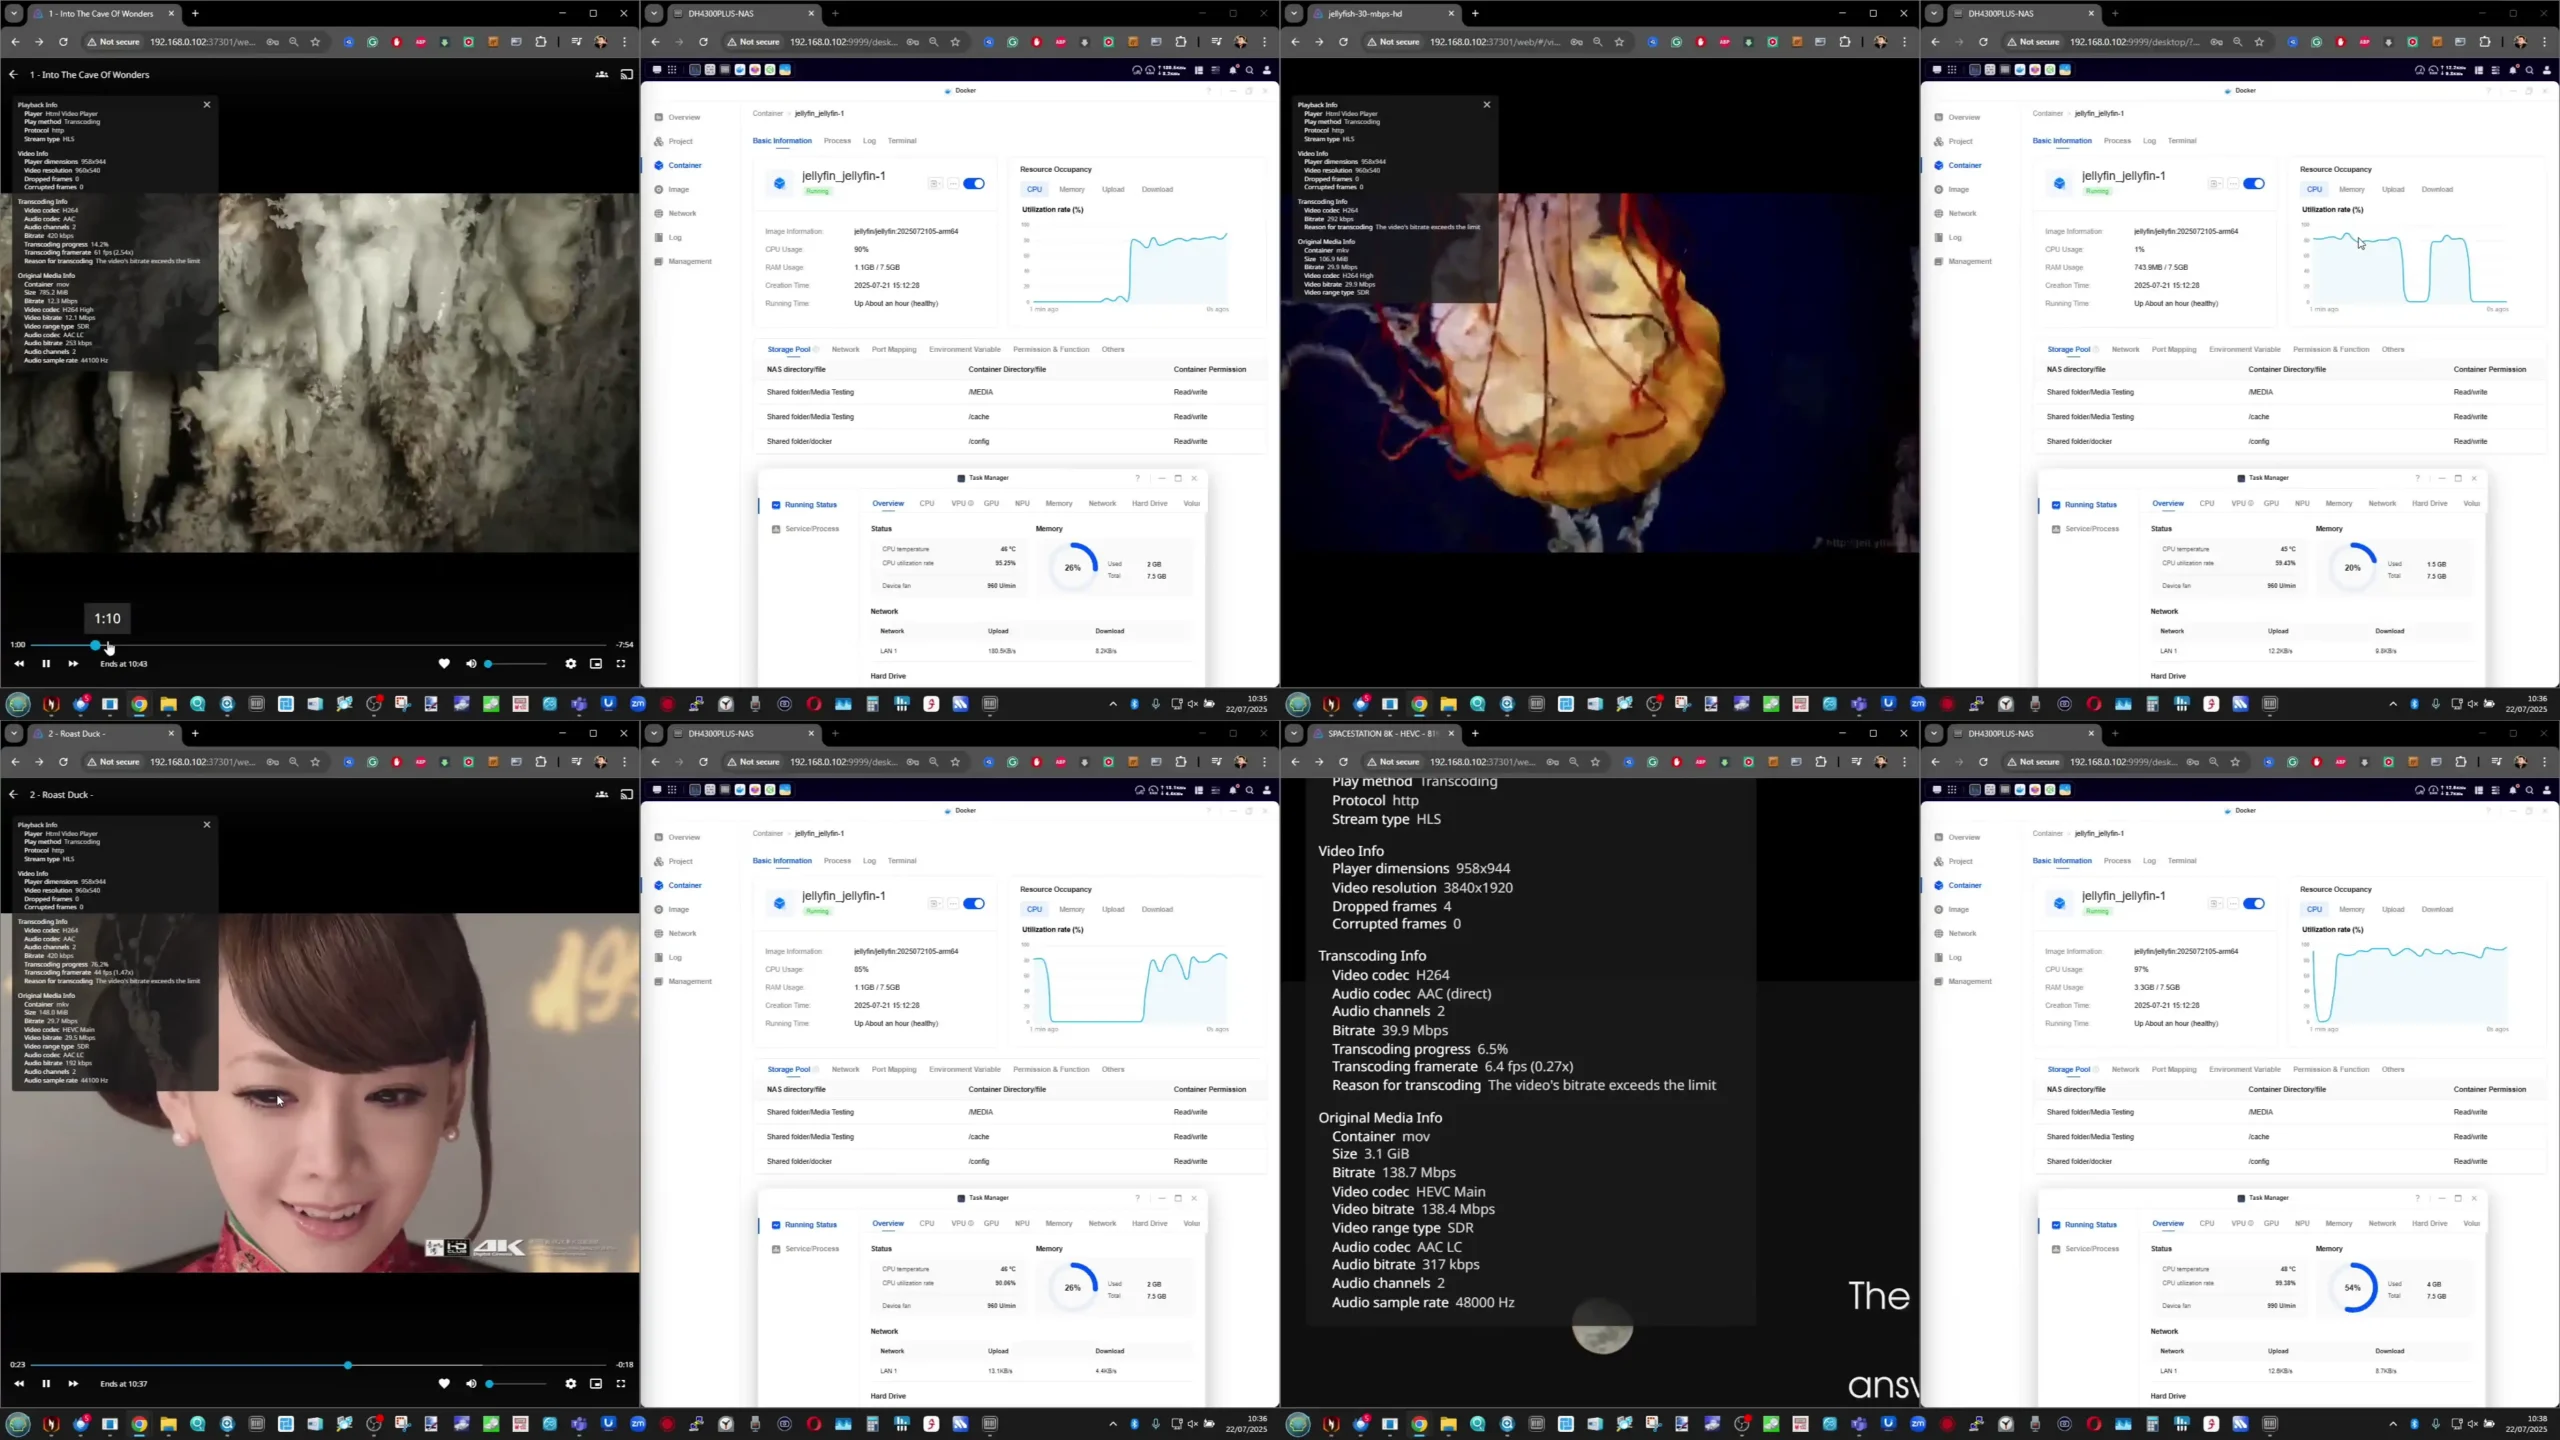The height and width of the screenshot is (1440, 2560).
Task: Click the address bar in Cave Of Wonders browser window
Action: point(204,42)
